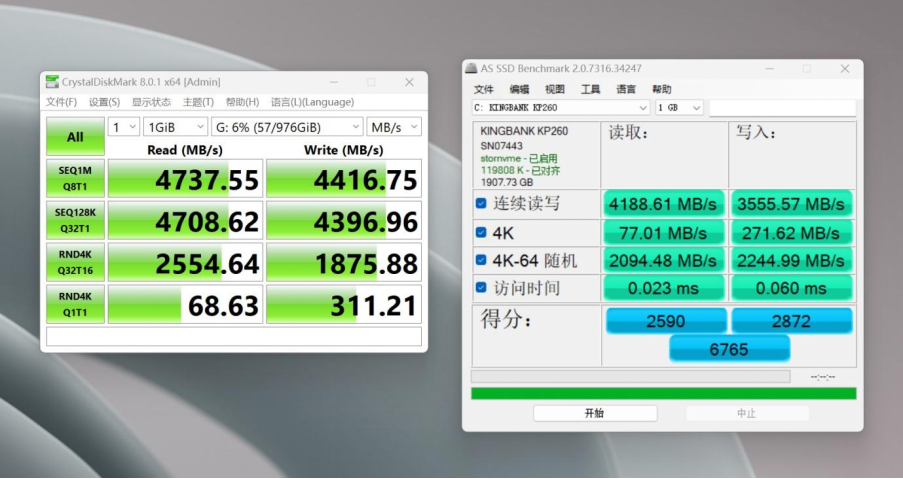The height and width of the screenshot is (479, 903).
Task: Click RND4K Q32T16 write value 1875.88
Action: (344, 262)
